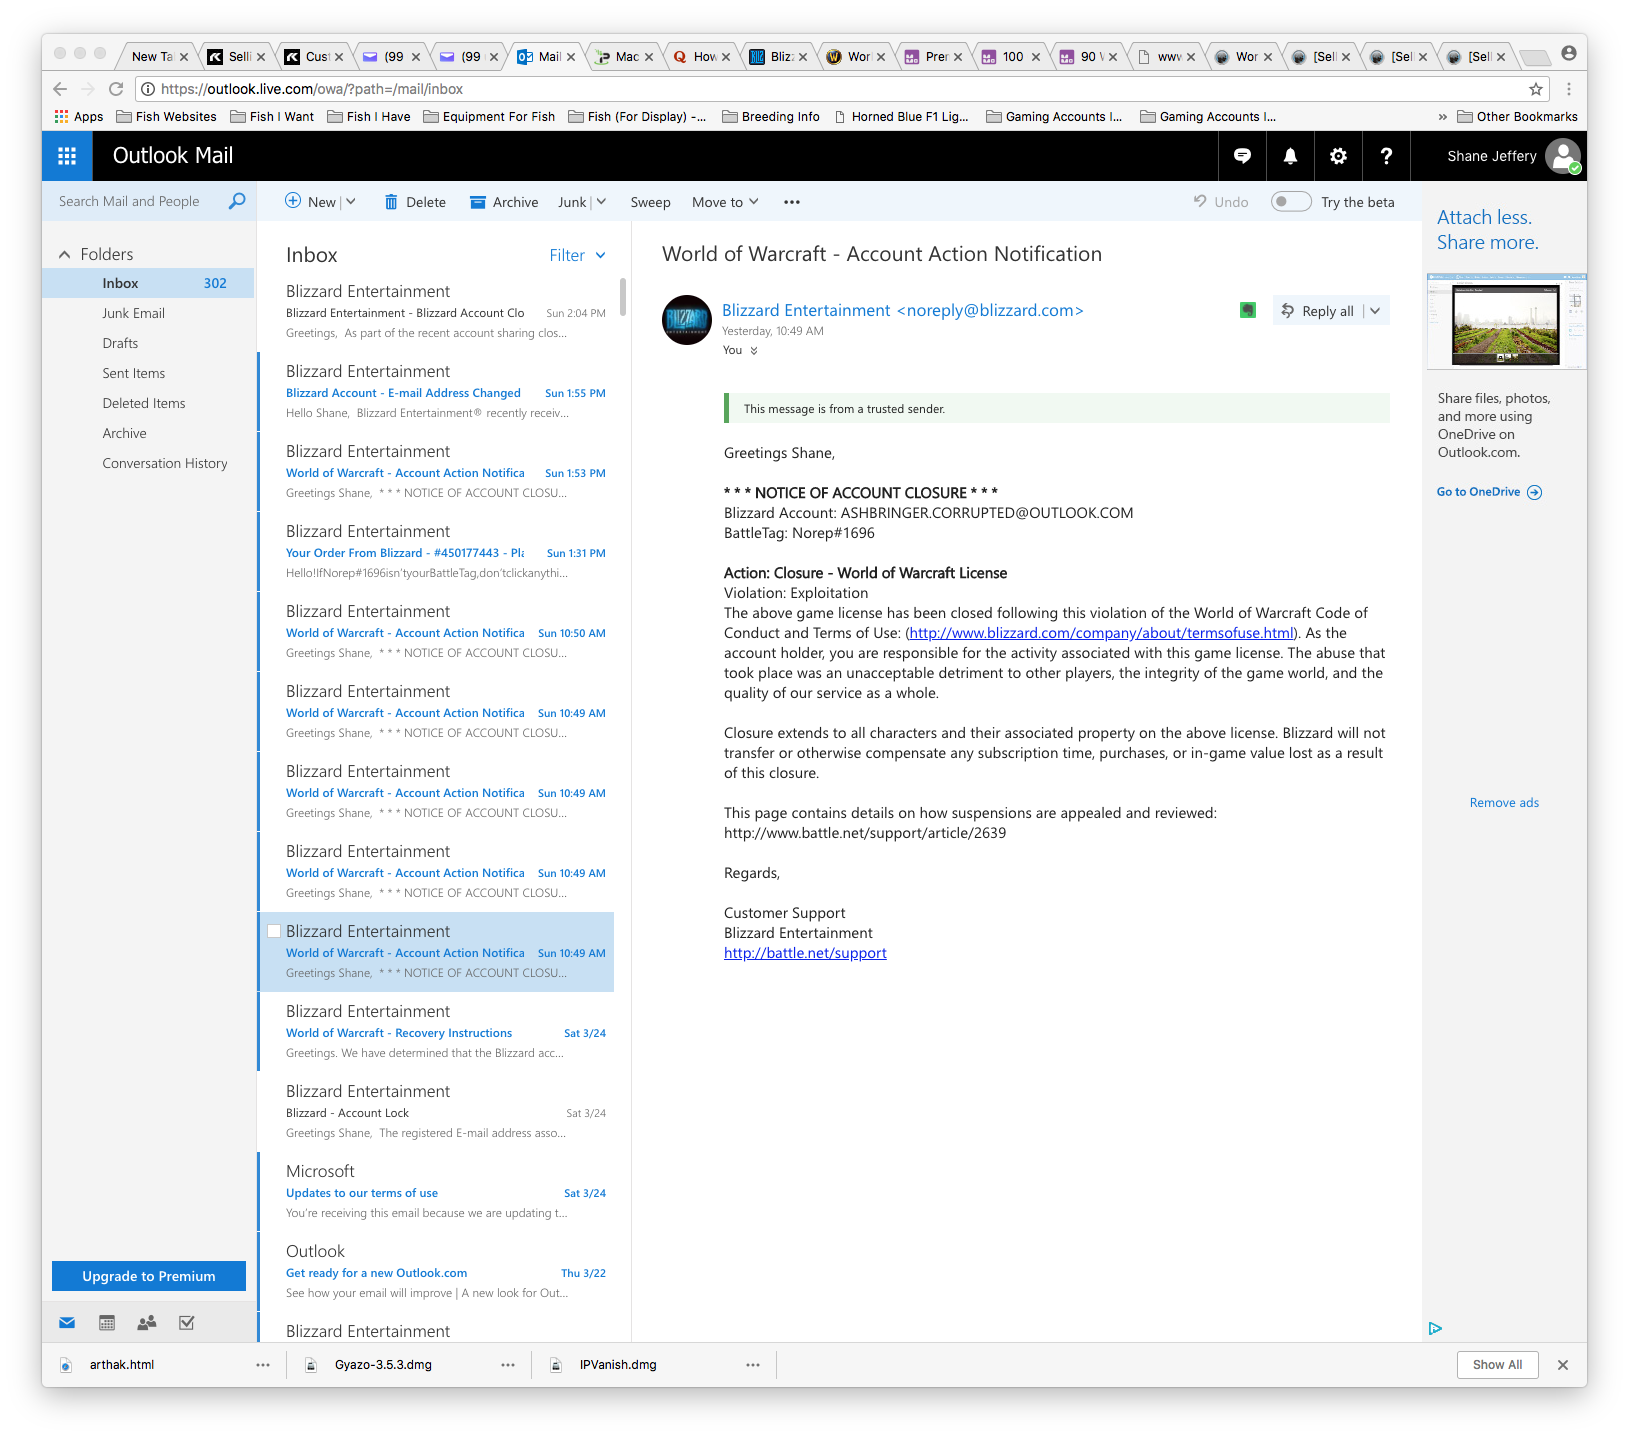
Task: Open the help question mark
Action: pos(1386,156)
